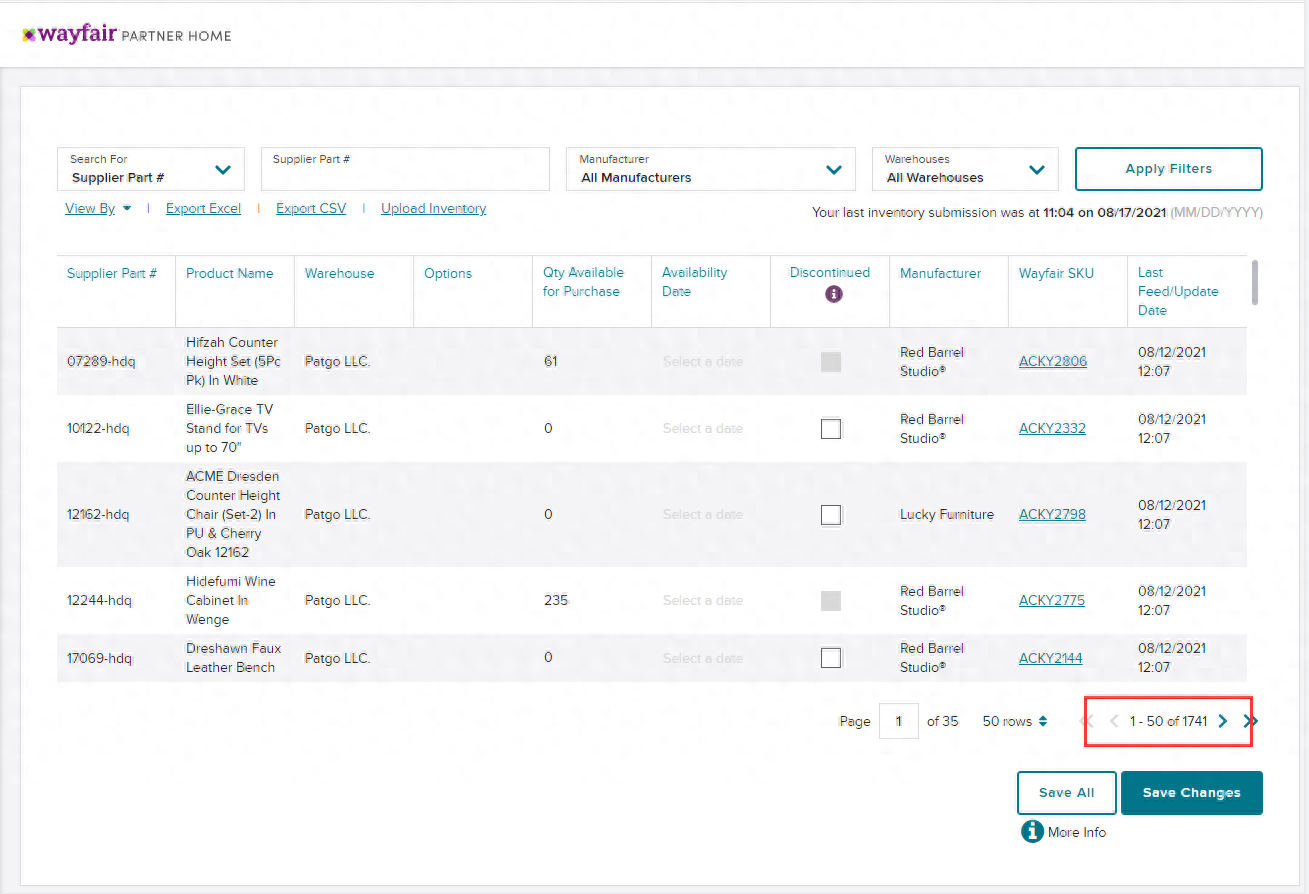Select availability date for 17069-hdq
1309x894 pixels.
(702, 658)
